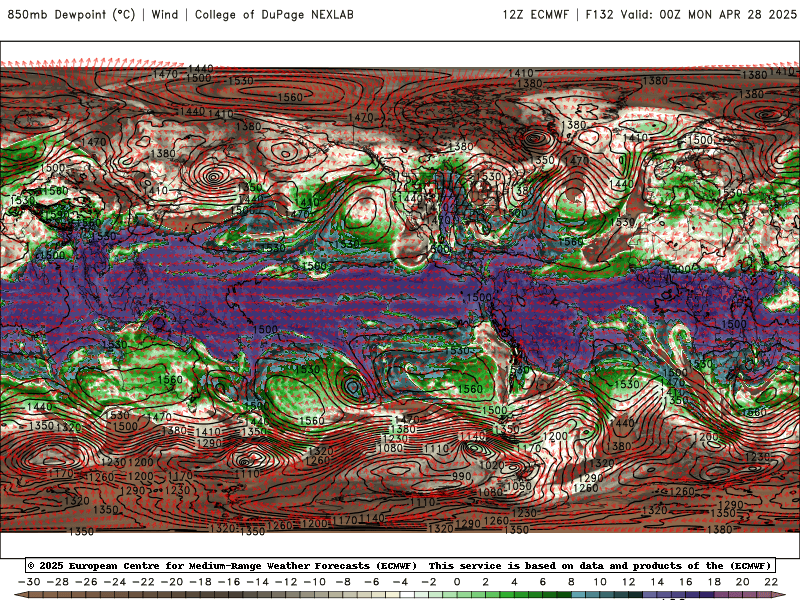
Task: Click the '-20' value on the color scale
Action: click(172, 582)
